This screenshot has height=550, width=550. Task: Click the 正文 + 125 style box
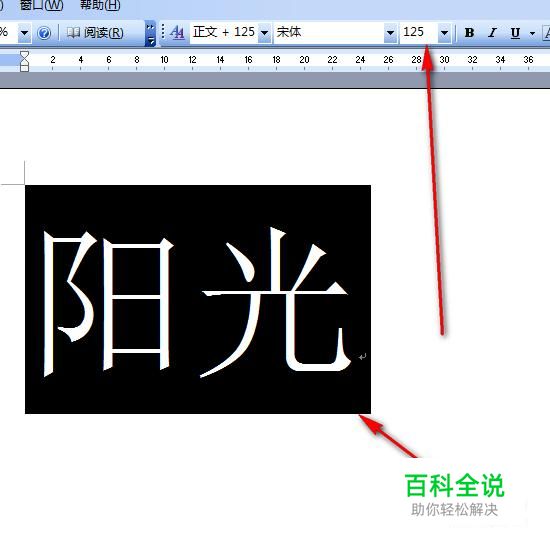click(224, 33)
